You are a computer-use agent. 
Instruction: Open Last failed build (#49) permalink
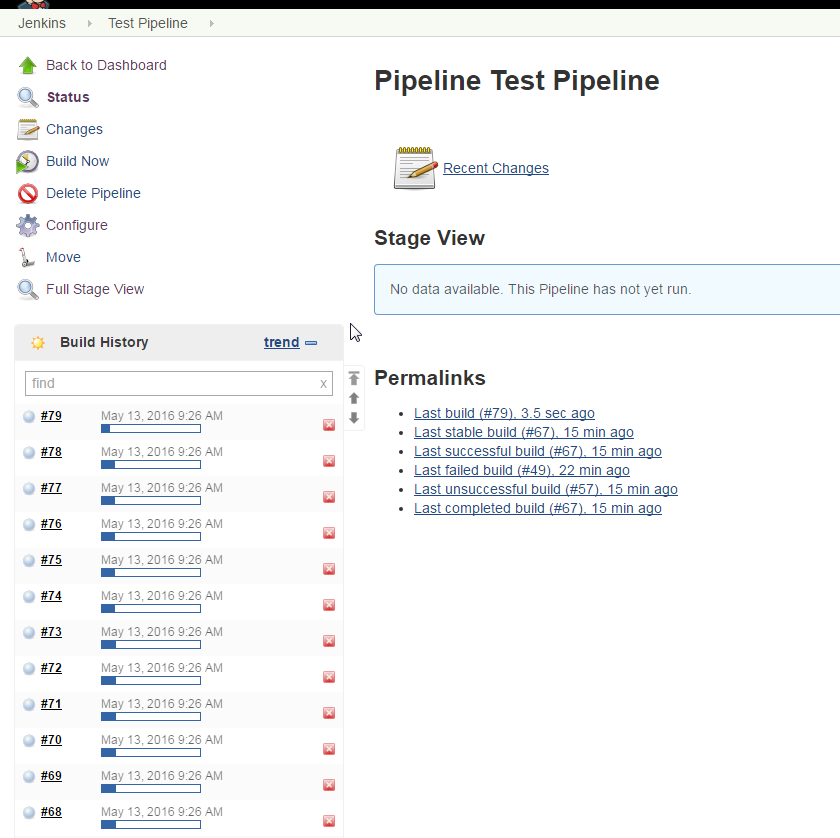[521, 470]
